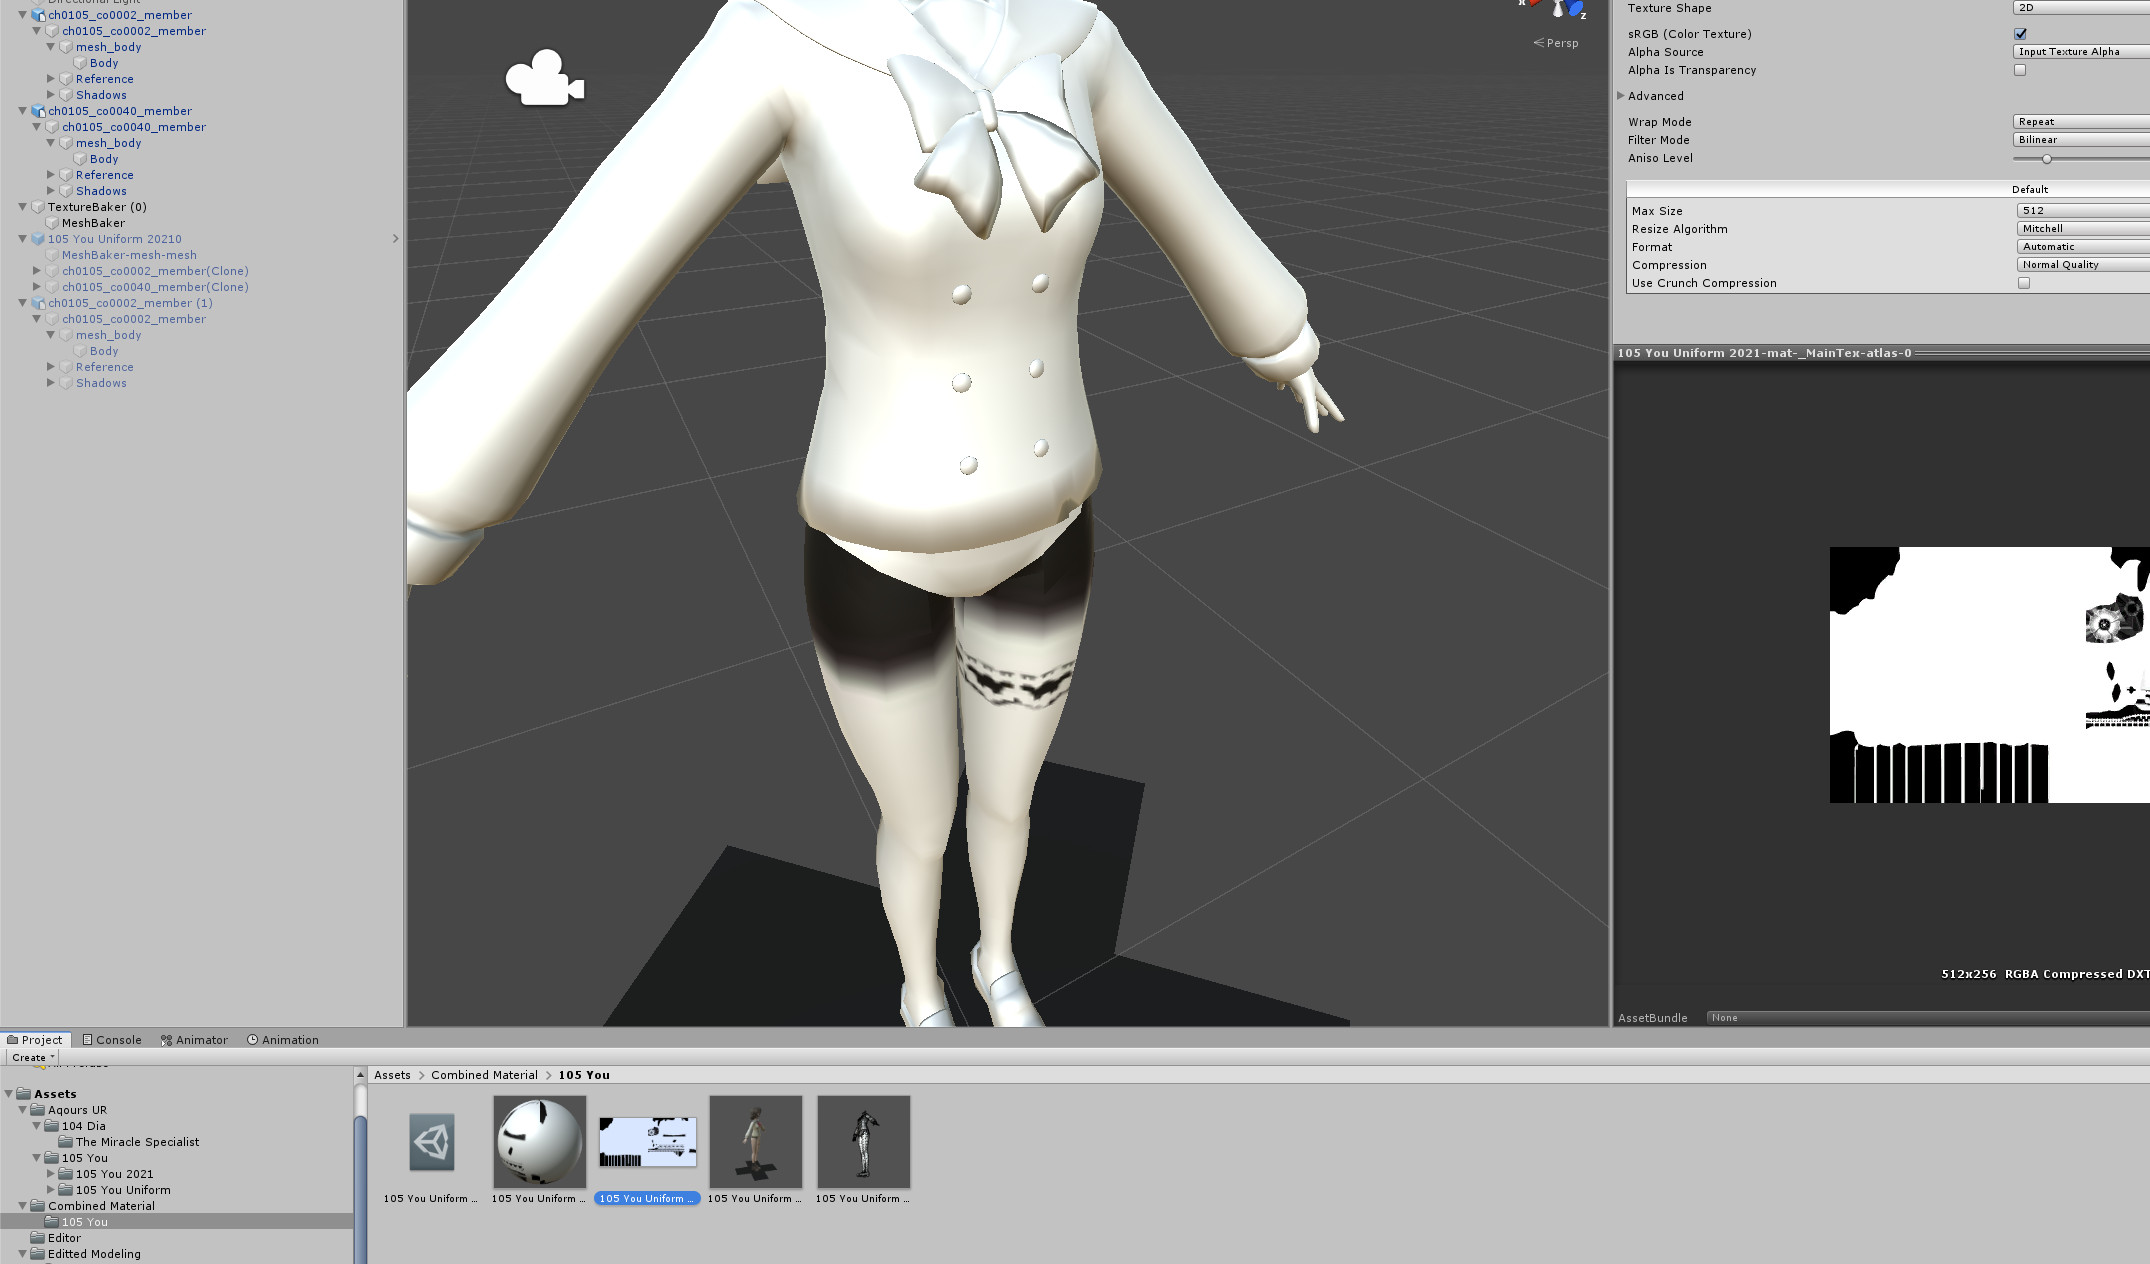Click the prefab cube icon of ch0105_co0040_member

pos(38,111)
